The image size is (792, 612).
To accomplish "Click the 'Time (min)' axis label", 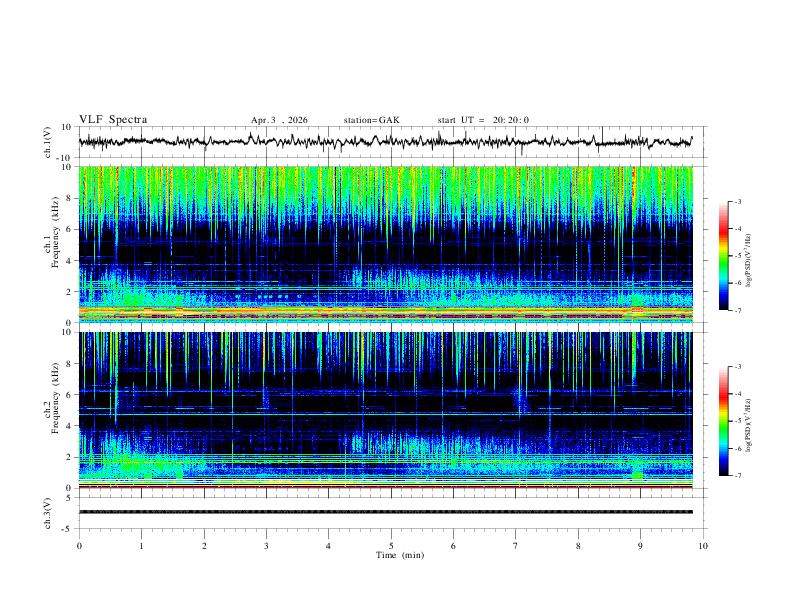I will click(400, 555).
